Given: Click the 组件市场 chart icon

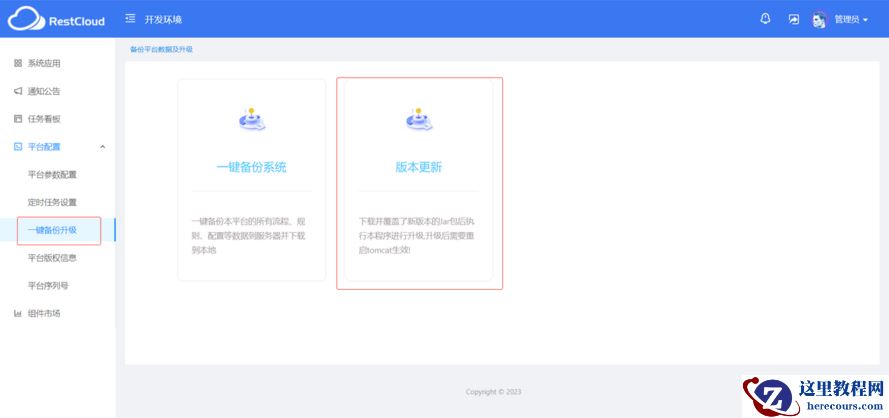Looking at the screenshot, I should (18, 313).
